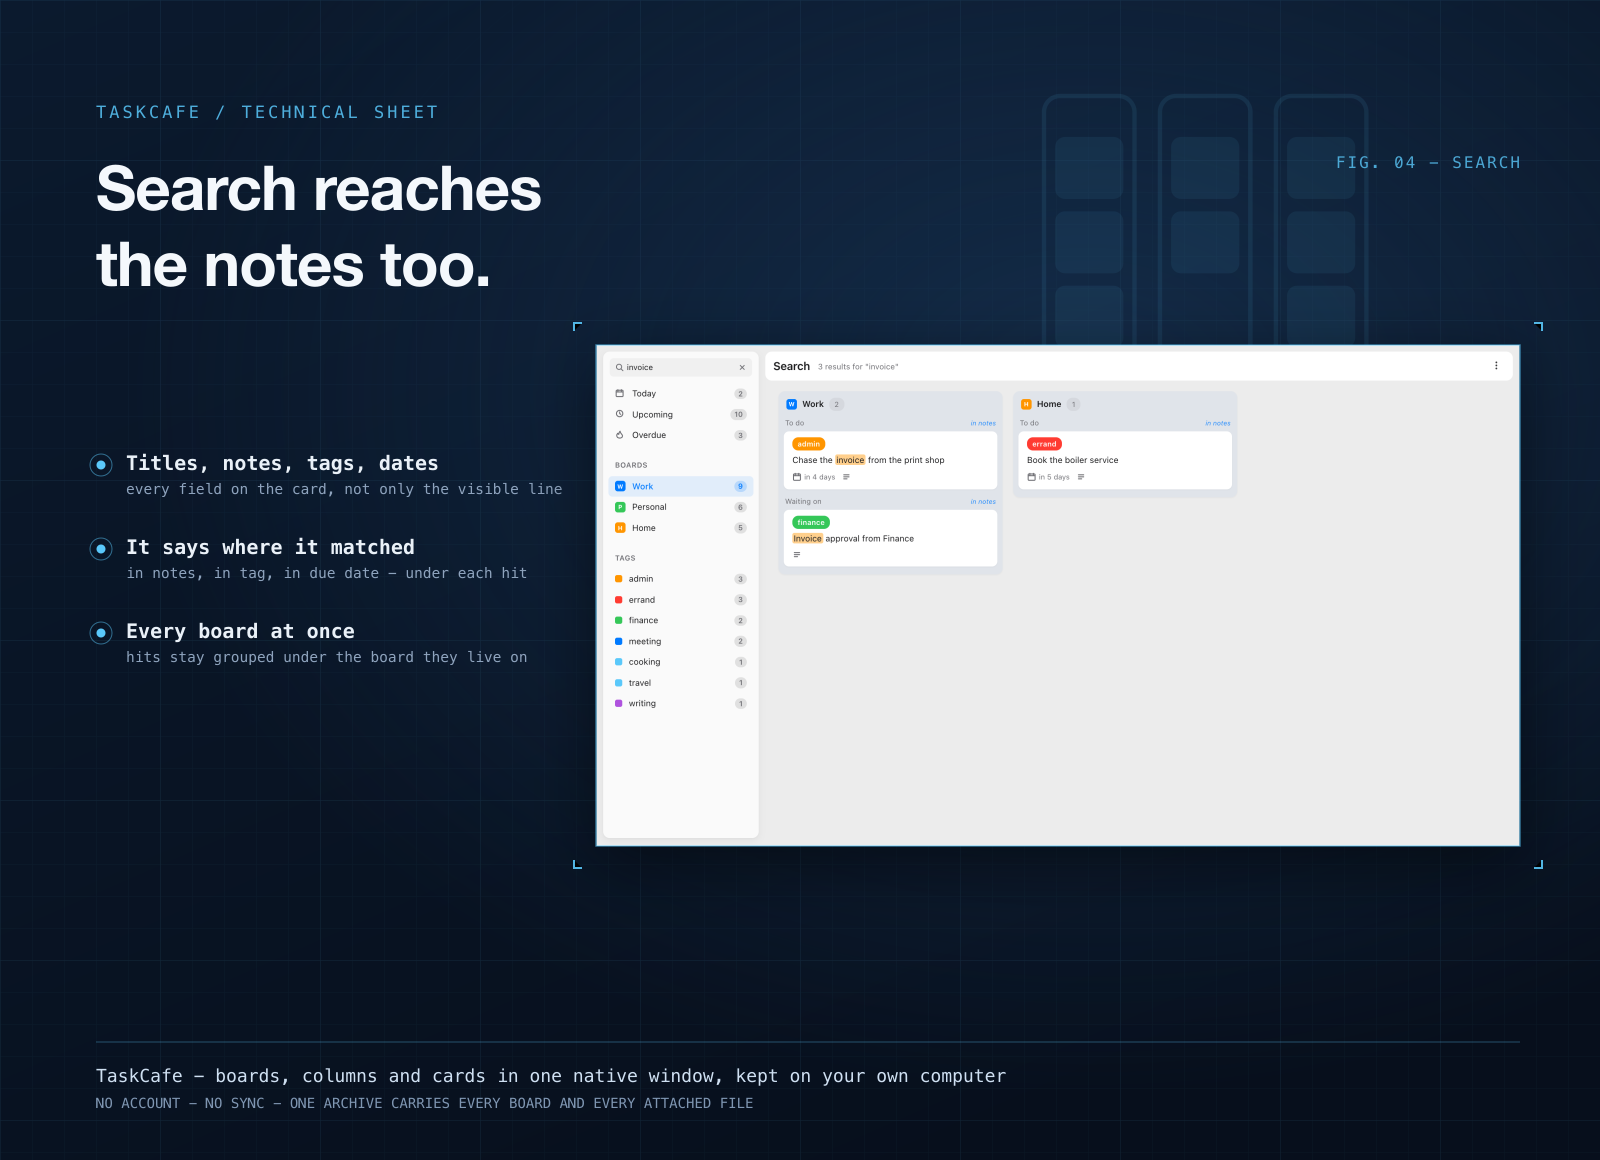Screen dimensions: 1600x1160
Task: Click "in notes" label in Home group
Action: pos(1218,423)
